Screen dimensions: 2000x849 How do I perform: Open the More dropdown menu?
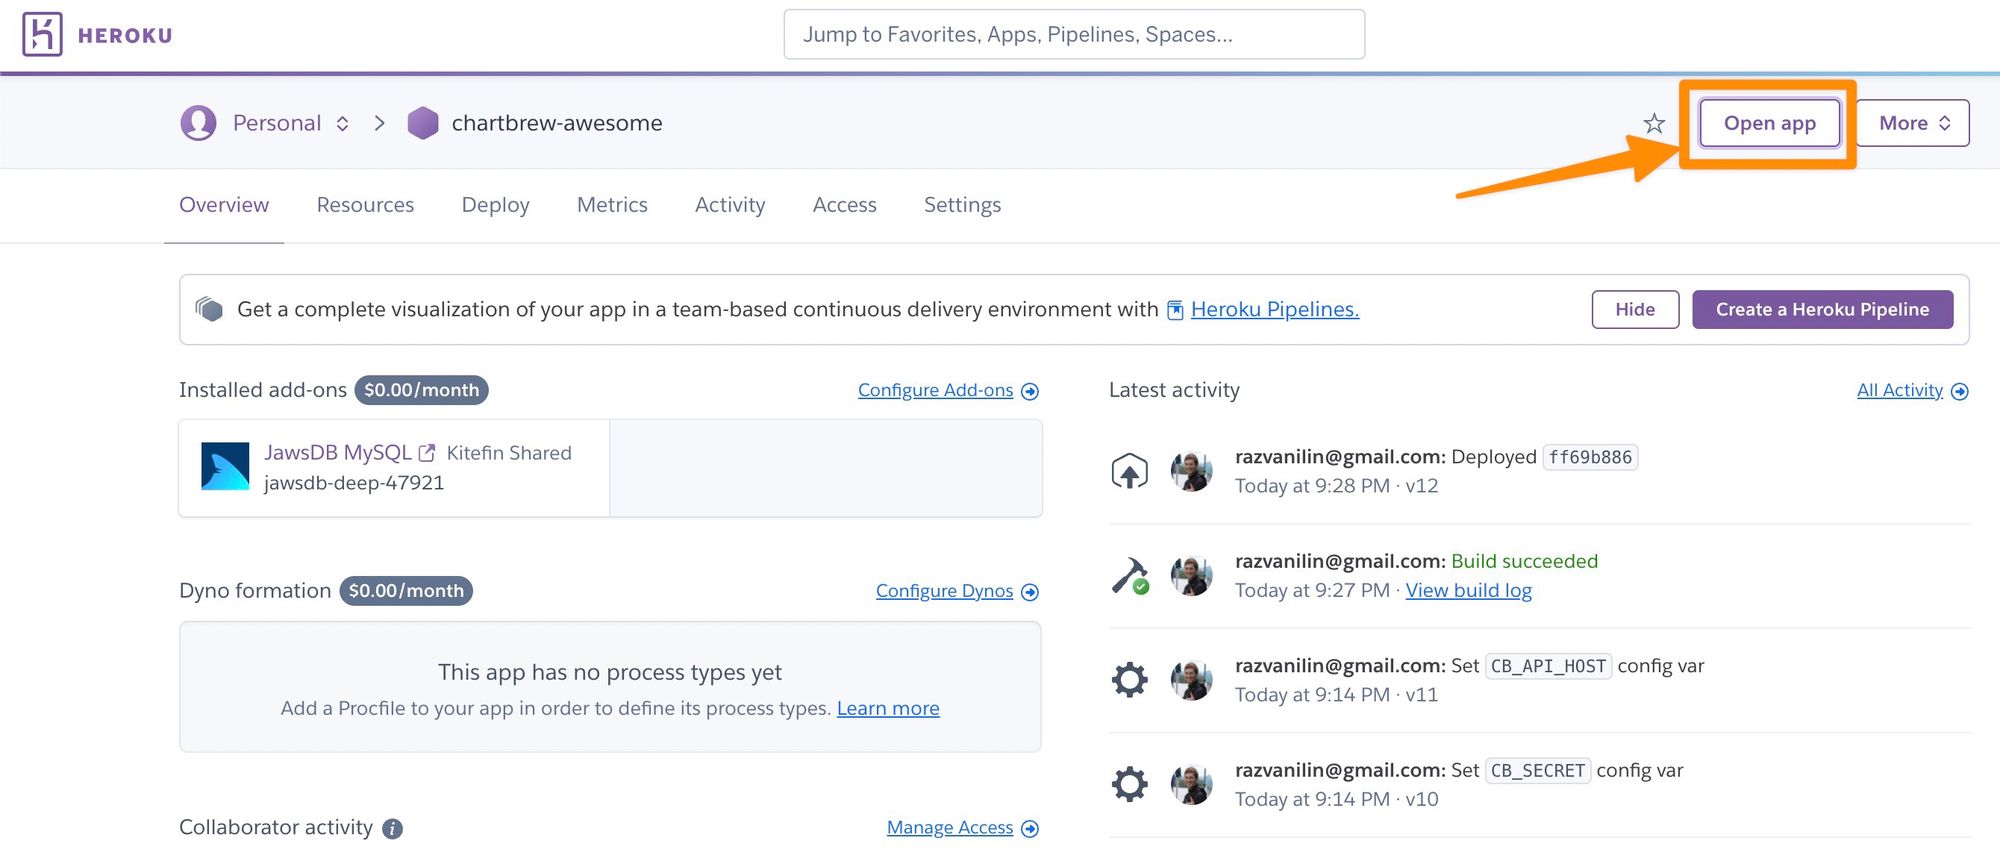1913,123
